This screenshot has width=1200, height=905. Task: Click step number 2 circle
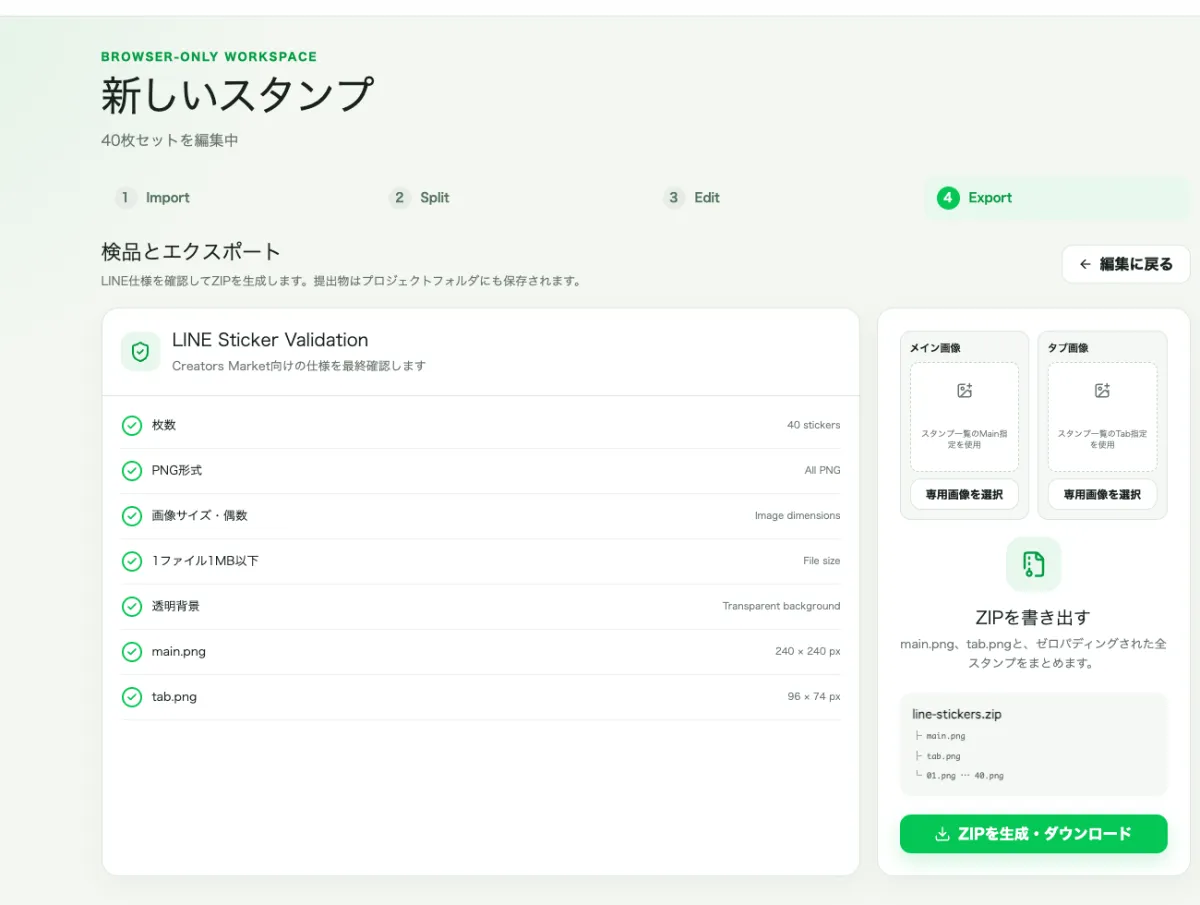(x=399, y=198)
